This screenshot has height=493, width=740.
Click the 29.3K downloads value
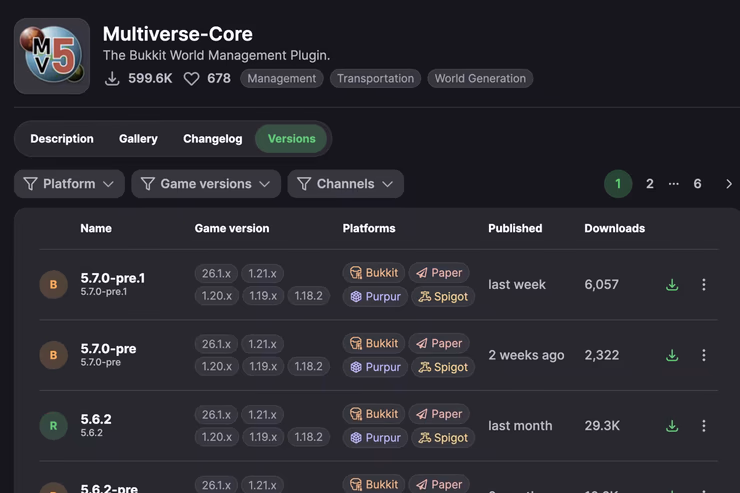602,426
